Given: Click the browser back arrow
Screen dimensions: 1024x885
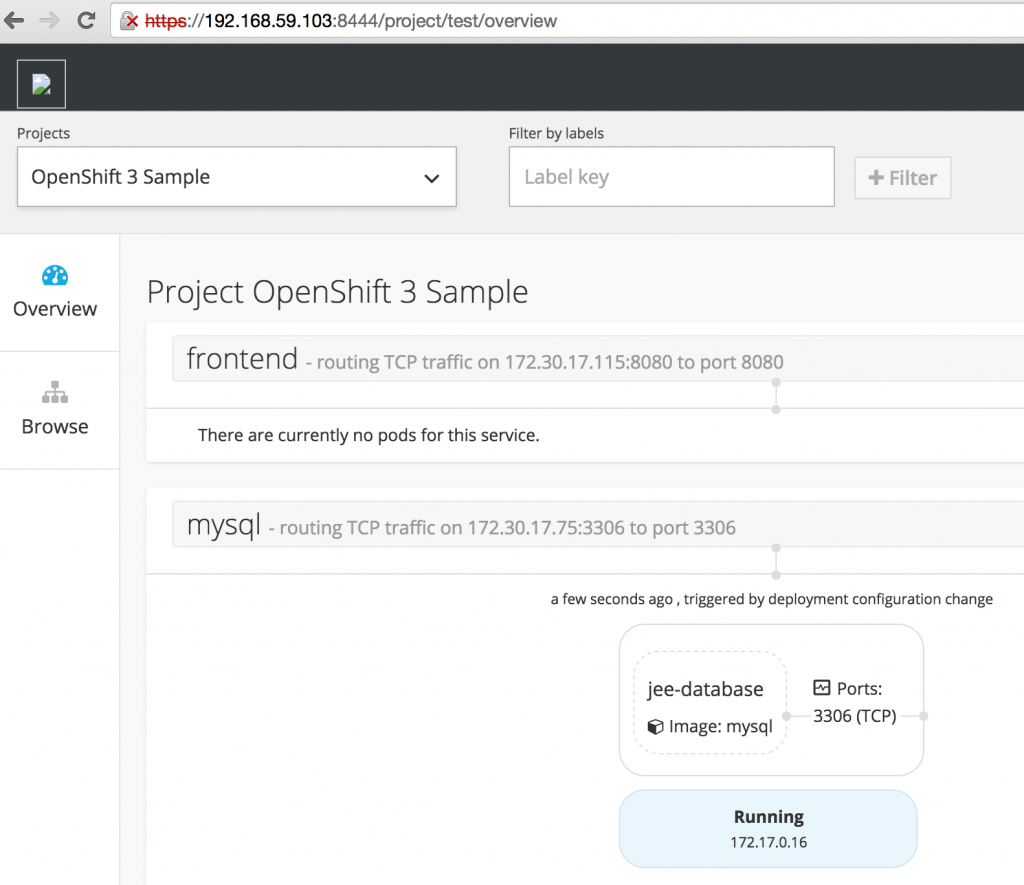Looking at the screenshot, I should pos(14,20).
